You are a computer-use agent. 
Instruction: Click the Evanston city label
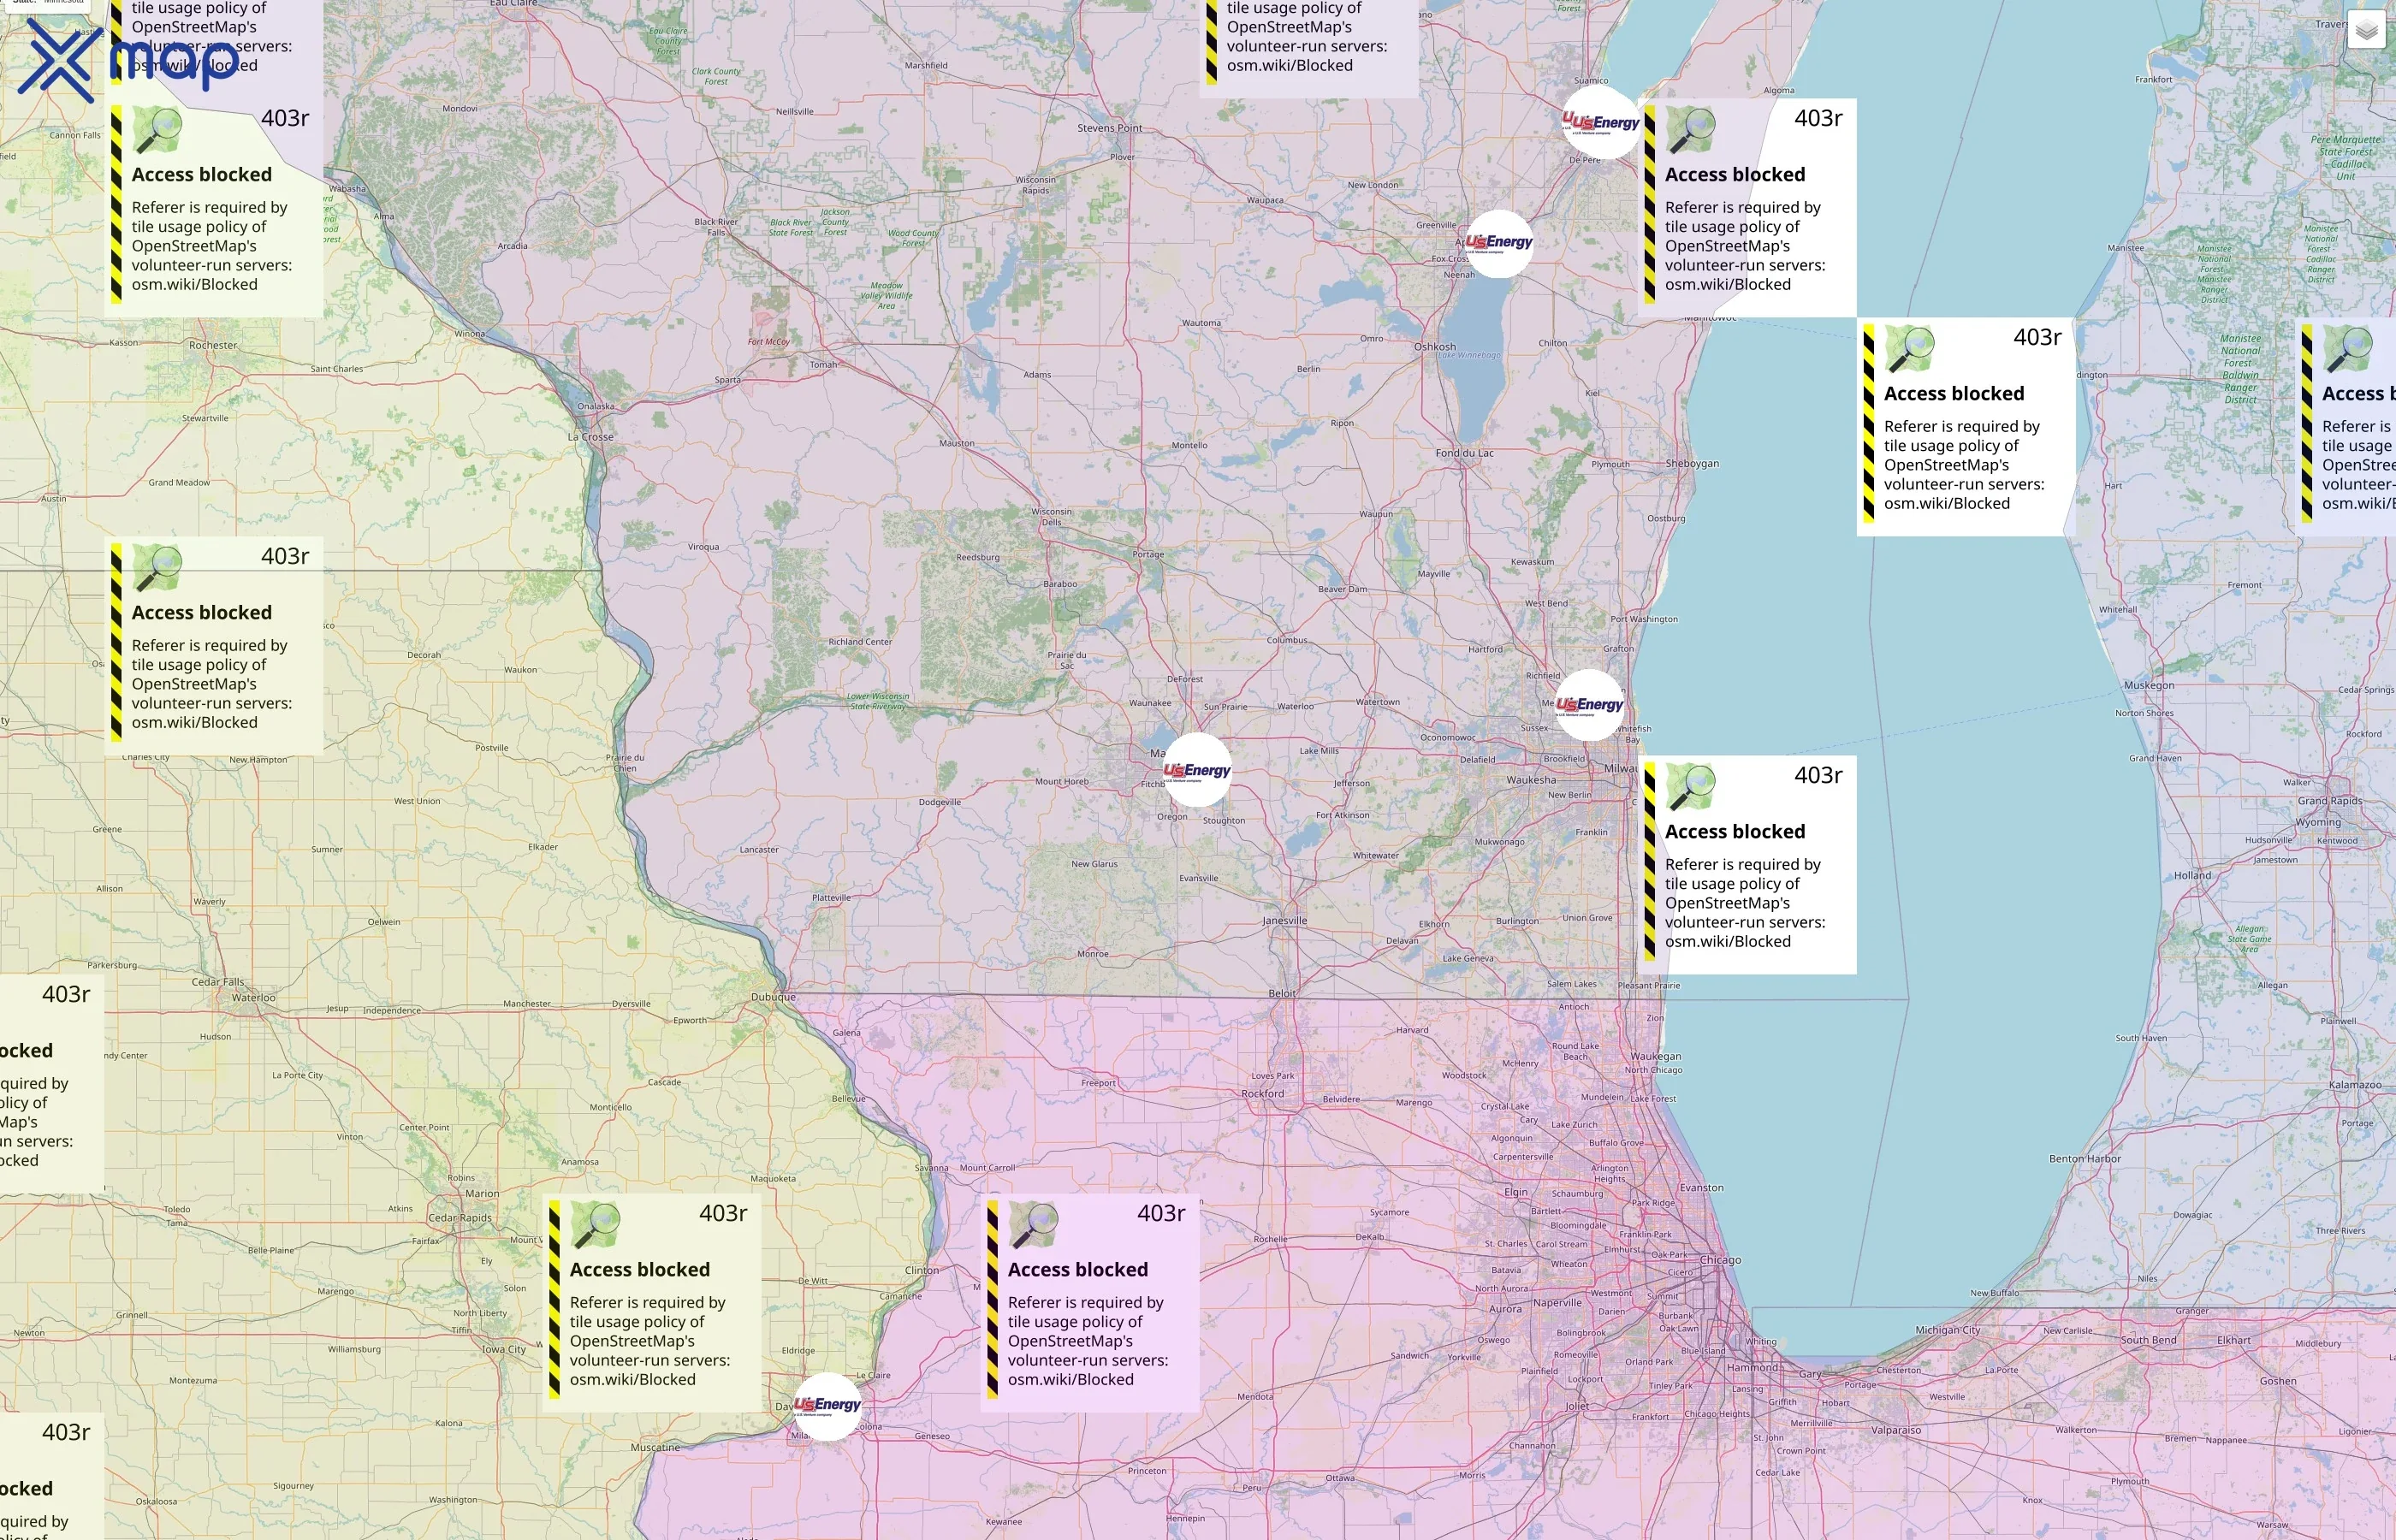pos(1701,1188)
